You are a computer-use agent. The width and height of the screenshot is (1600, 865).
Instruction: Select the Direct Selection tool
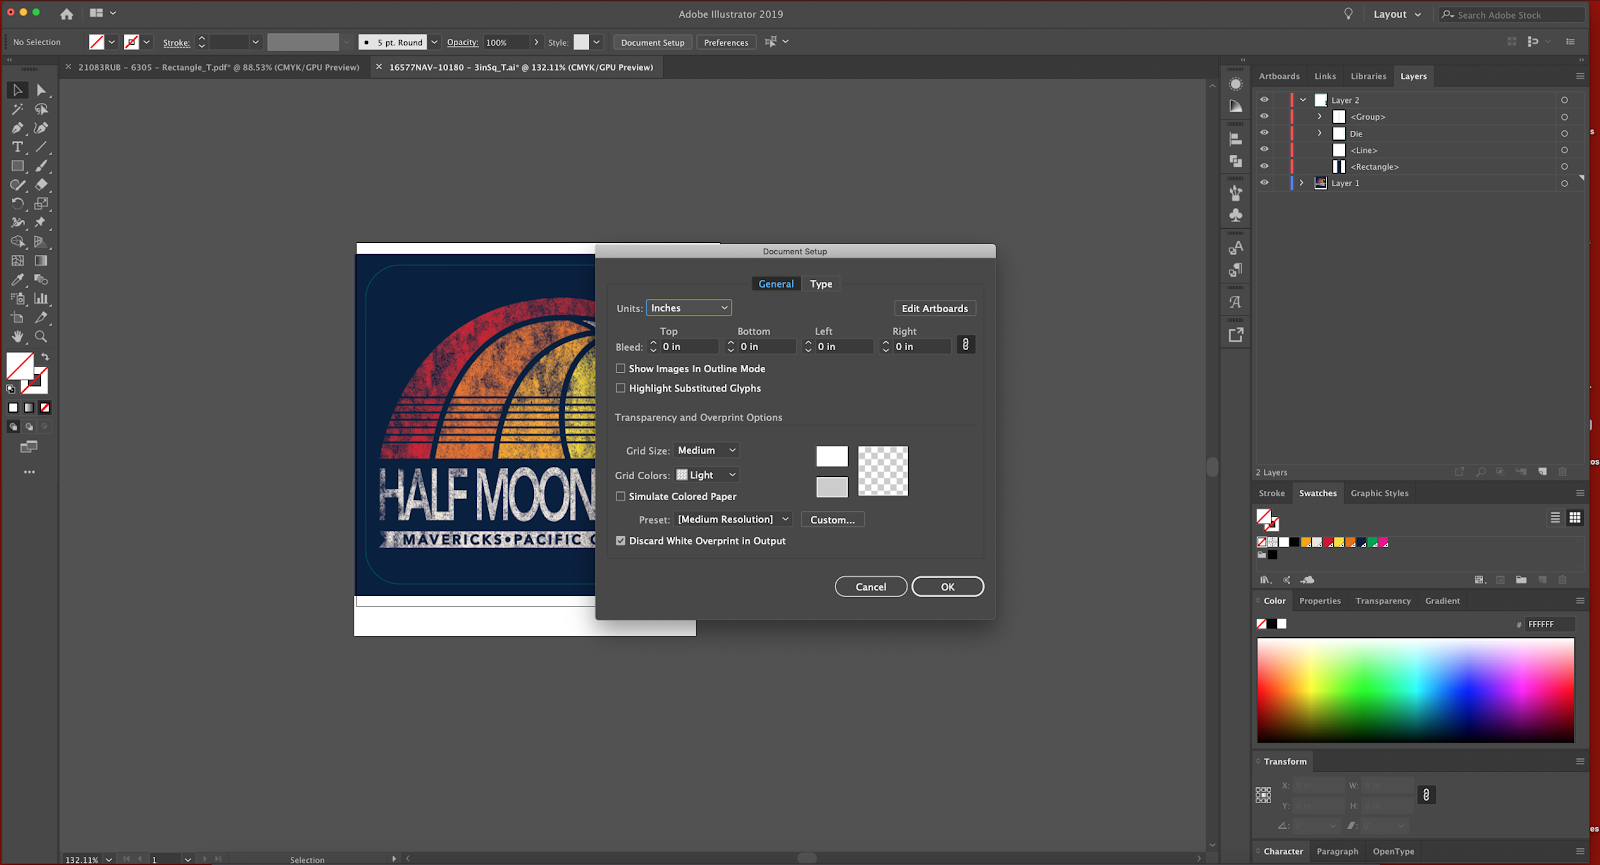coord(41,90)
